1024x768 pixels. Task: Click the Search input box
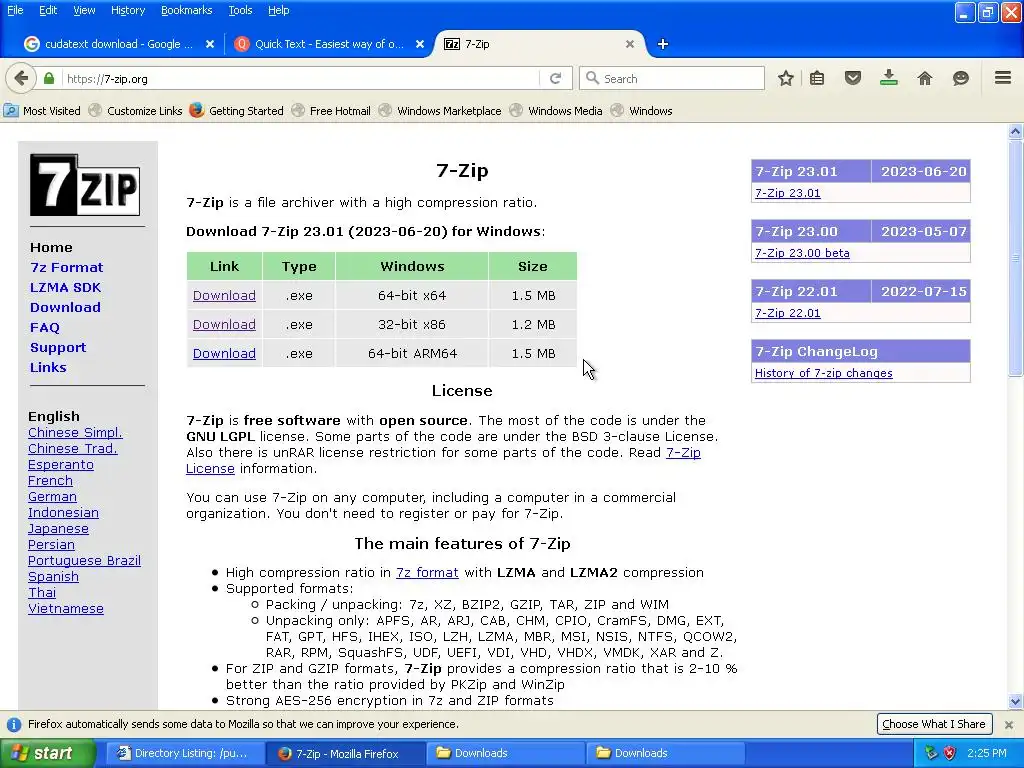(x=673, y=78)
